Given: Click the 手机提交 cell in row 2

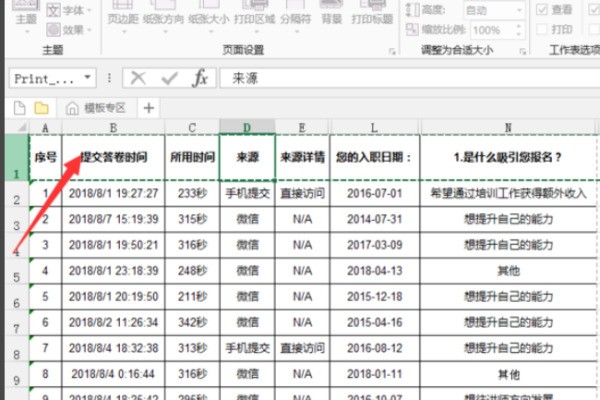Looking at the screenshot, I should pos(247,193).
